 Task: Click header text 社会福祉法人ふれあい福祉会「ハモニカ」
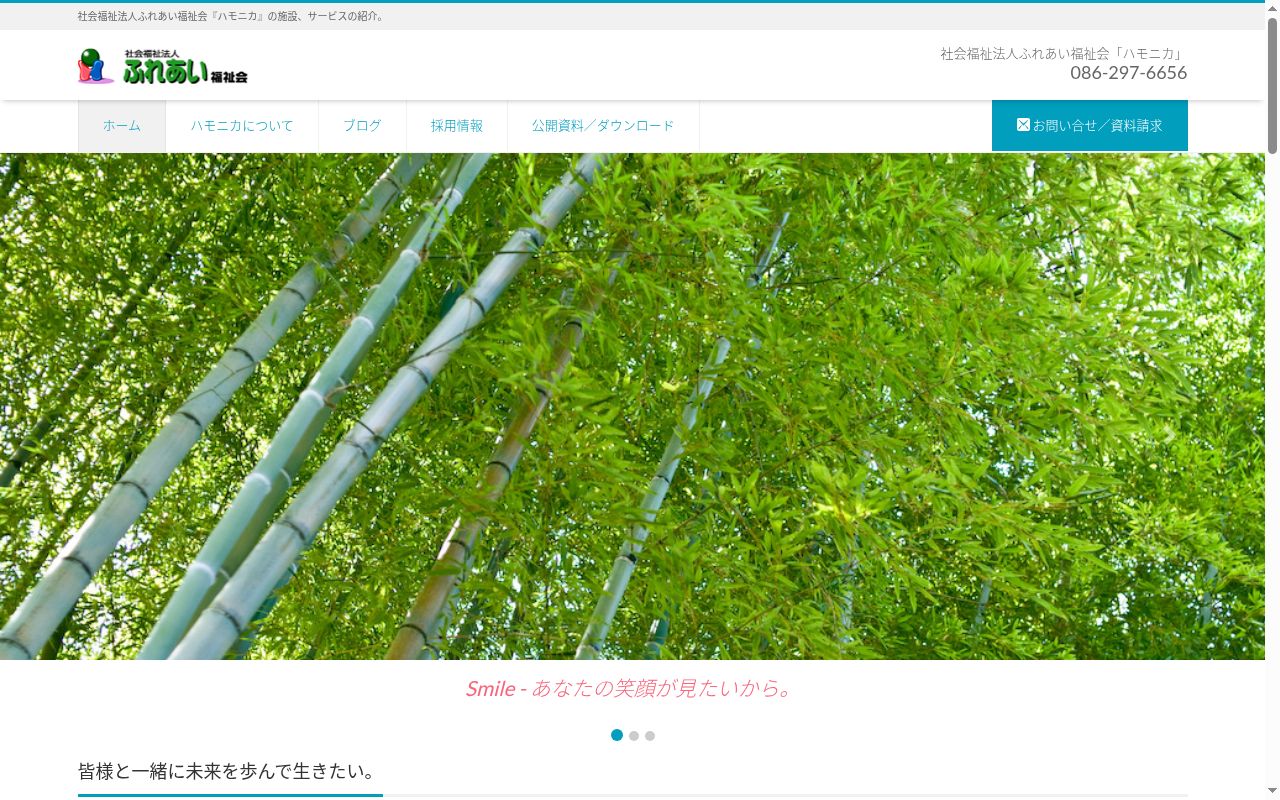(1063, 53)
